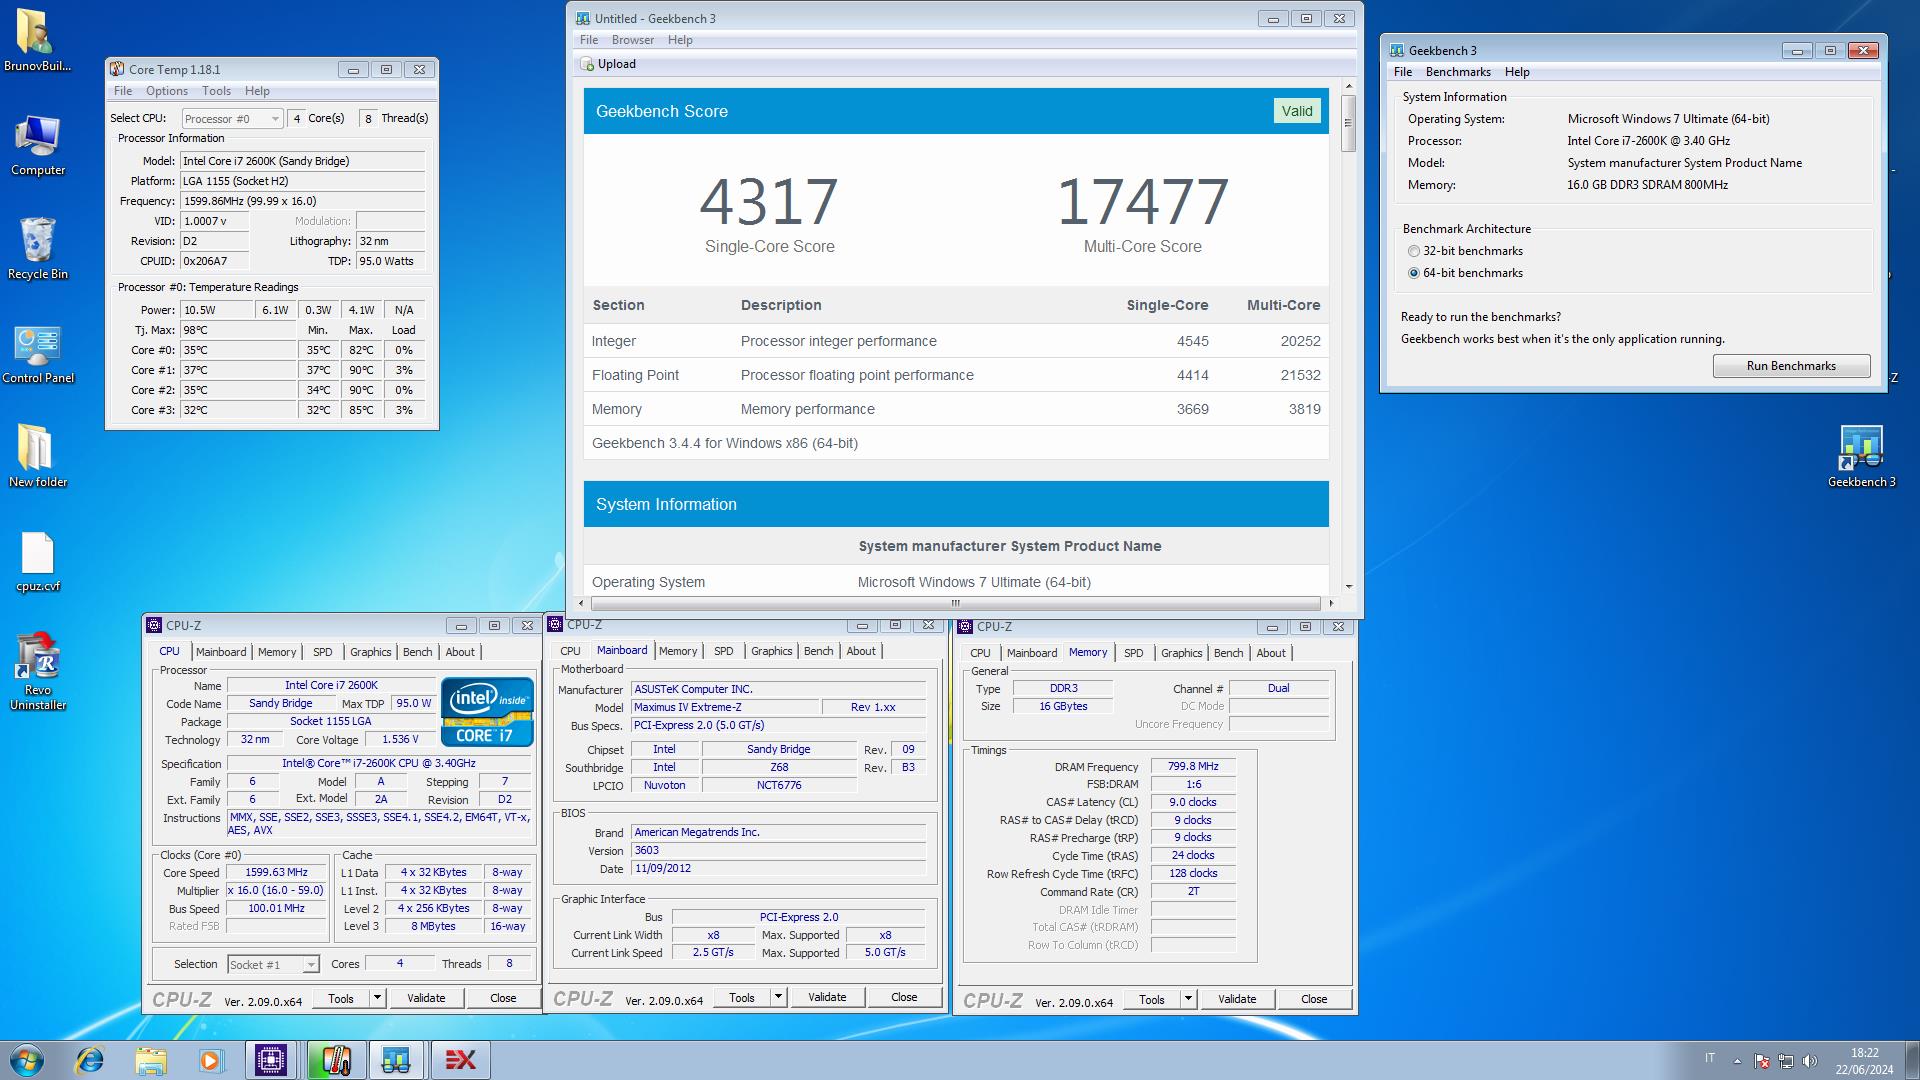Launch Internet Explorer from the taskbar
Screen dimensions: 1920x1080
point(90,1060)
